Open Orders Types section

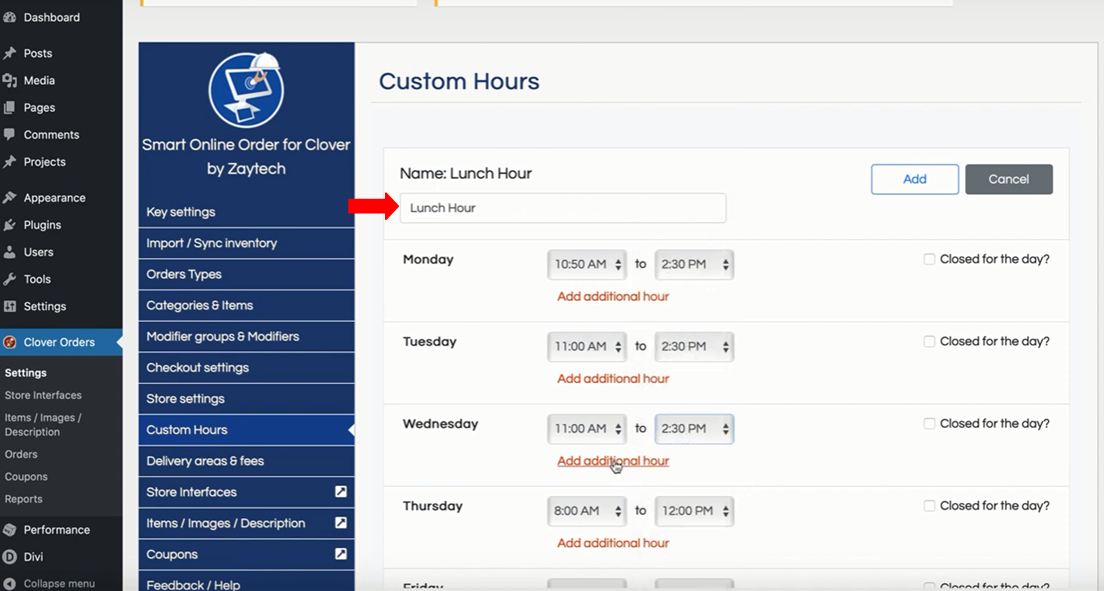pyautogui.click(x=246, y=274)
